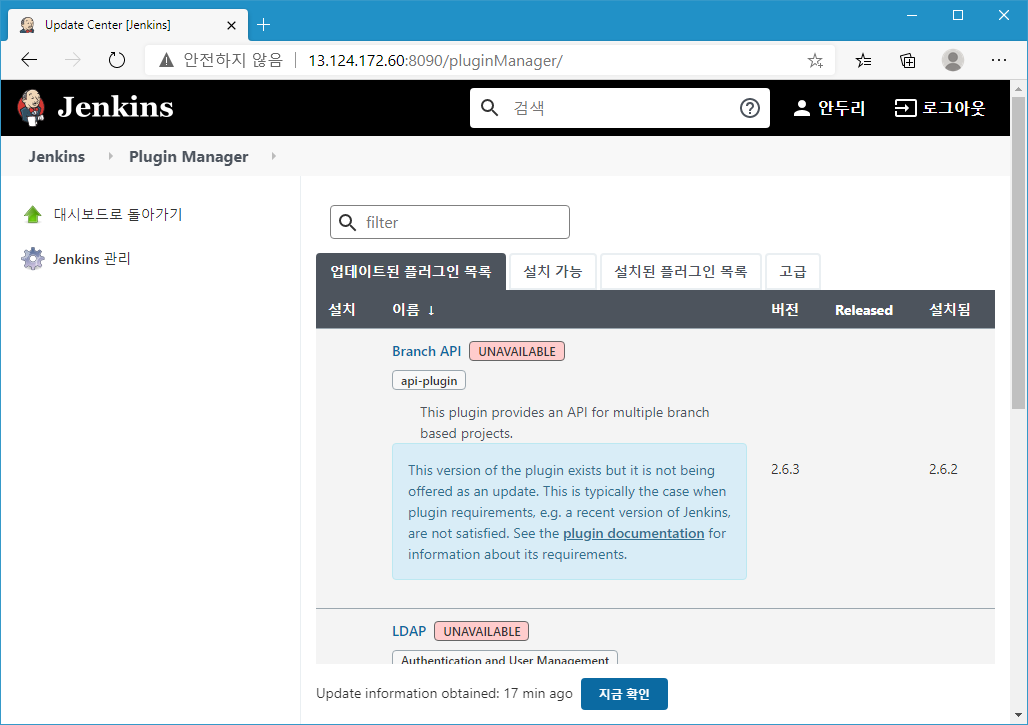The height and width of the screenshot is (725, 1028).
Task: Click the magnifier icon in the filter box
Action: click(x=347, y=222)
